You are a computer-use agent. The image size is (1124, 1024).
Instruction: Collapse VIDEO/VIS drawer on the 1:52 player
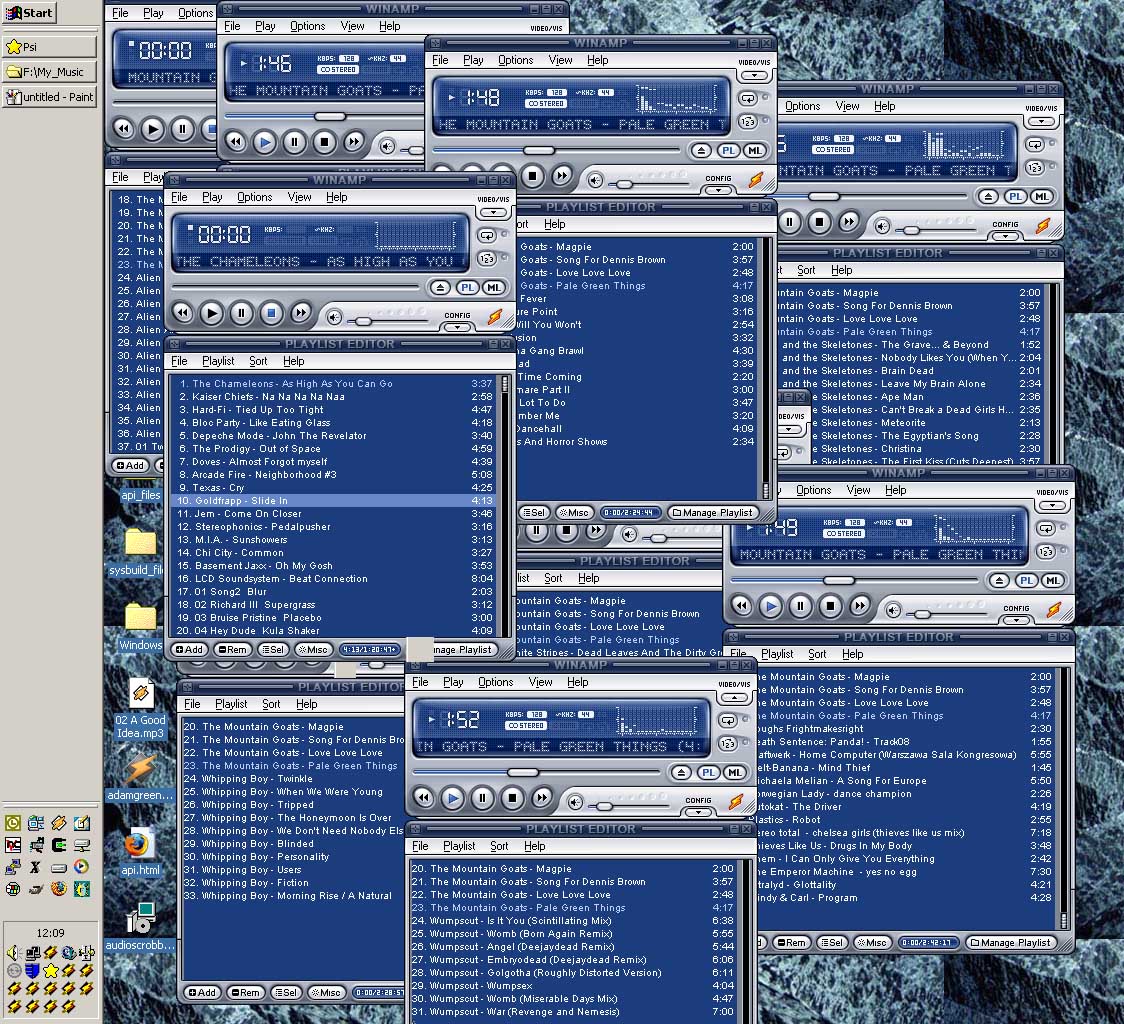click(734, 698)
